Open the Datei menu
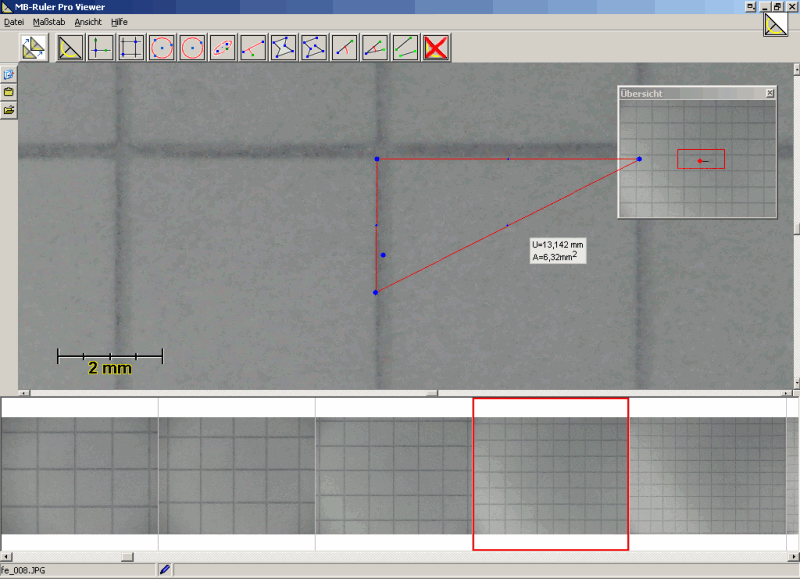800x579 pixels. coord(14,21)
